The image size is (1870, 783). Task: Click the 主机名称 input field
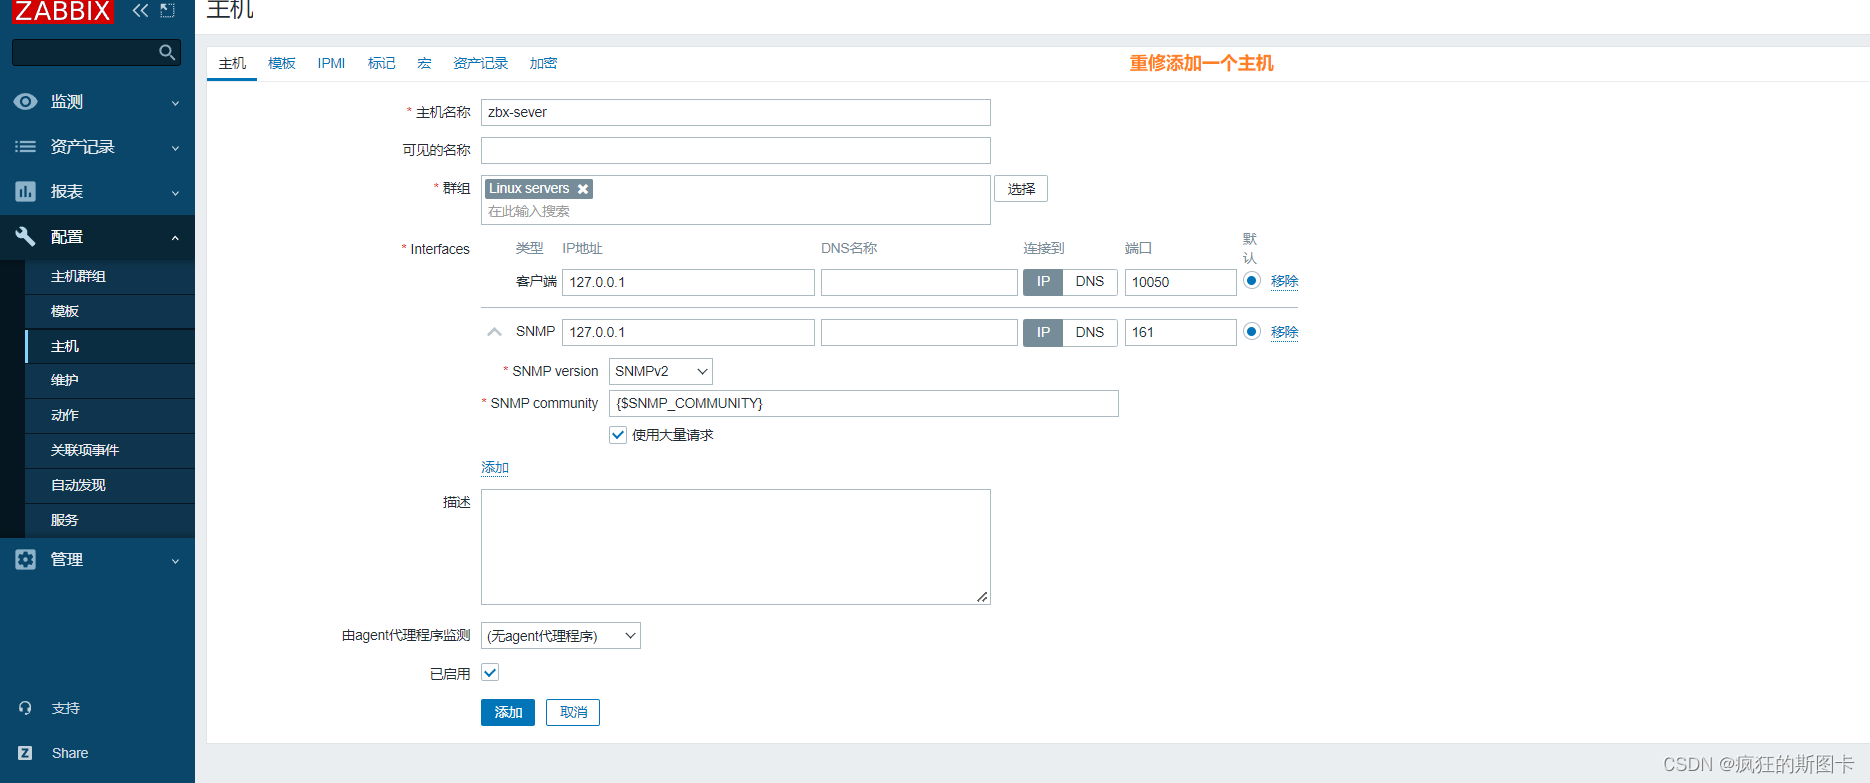tap(736, 112)
